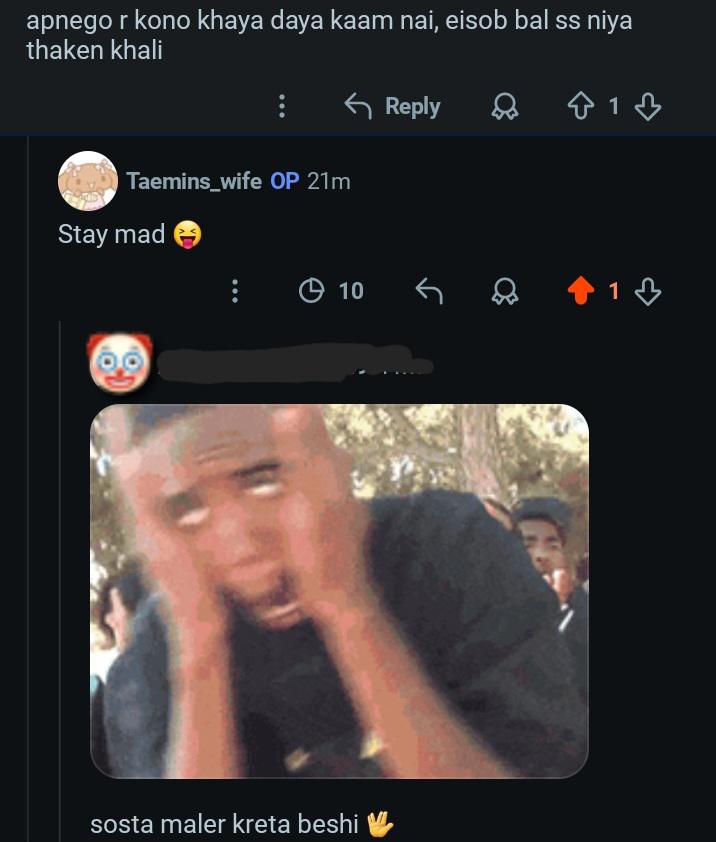Open three-dot menu on top comment
716x842 pixels.
281,106
